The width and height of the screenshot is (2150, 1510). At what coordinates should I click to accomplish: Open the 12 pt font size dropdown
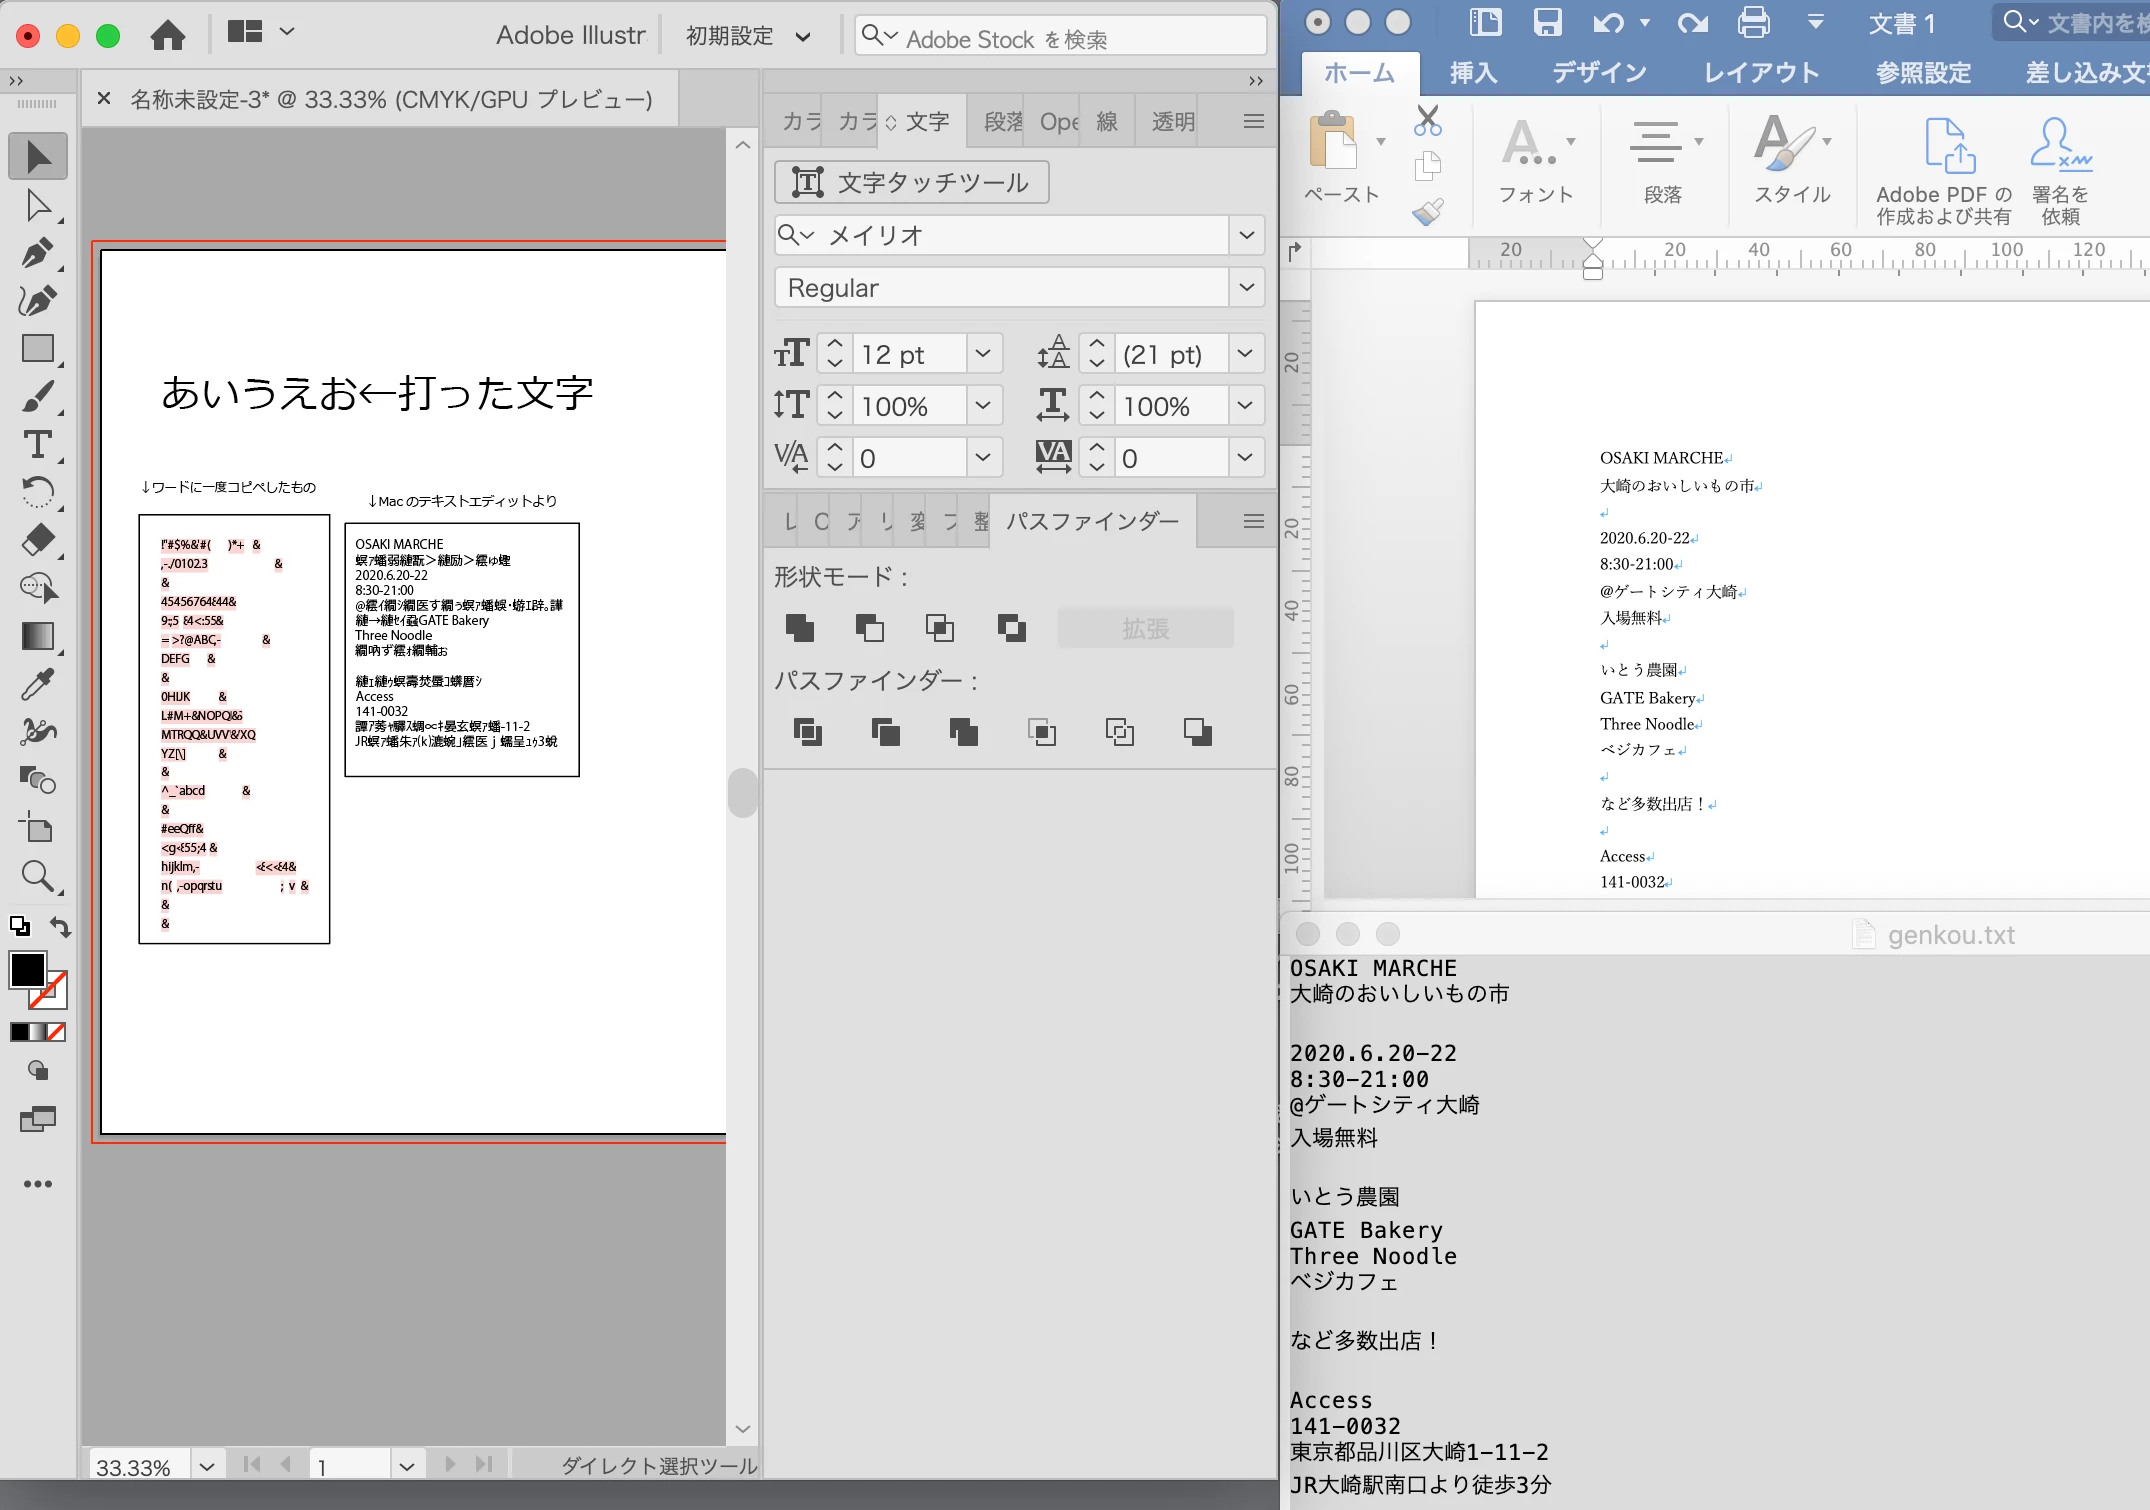click(983, 354)
